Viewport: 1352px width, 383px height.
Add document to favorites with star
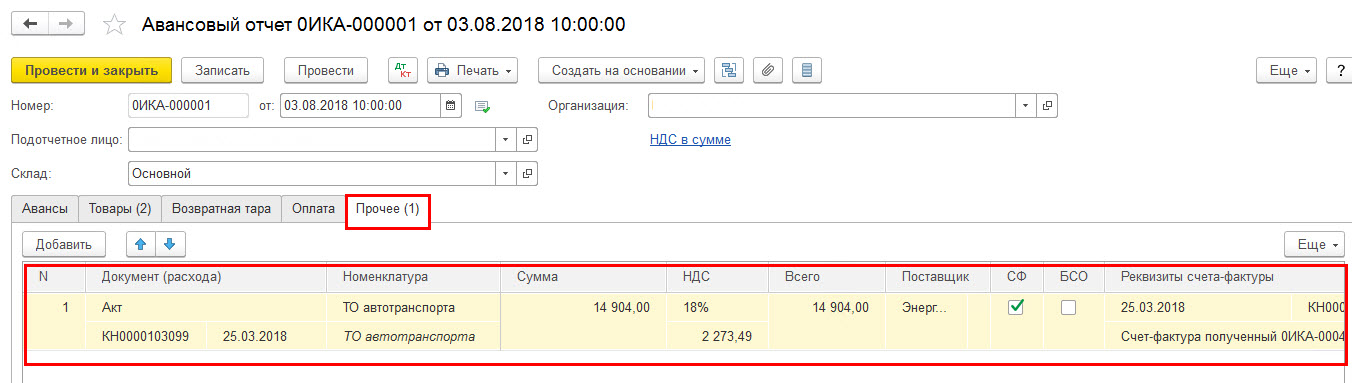click(x=116, y=24)
